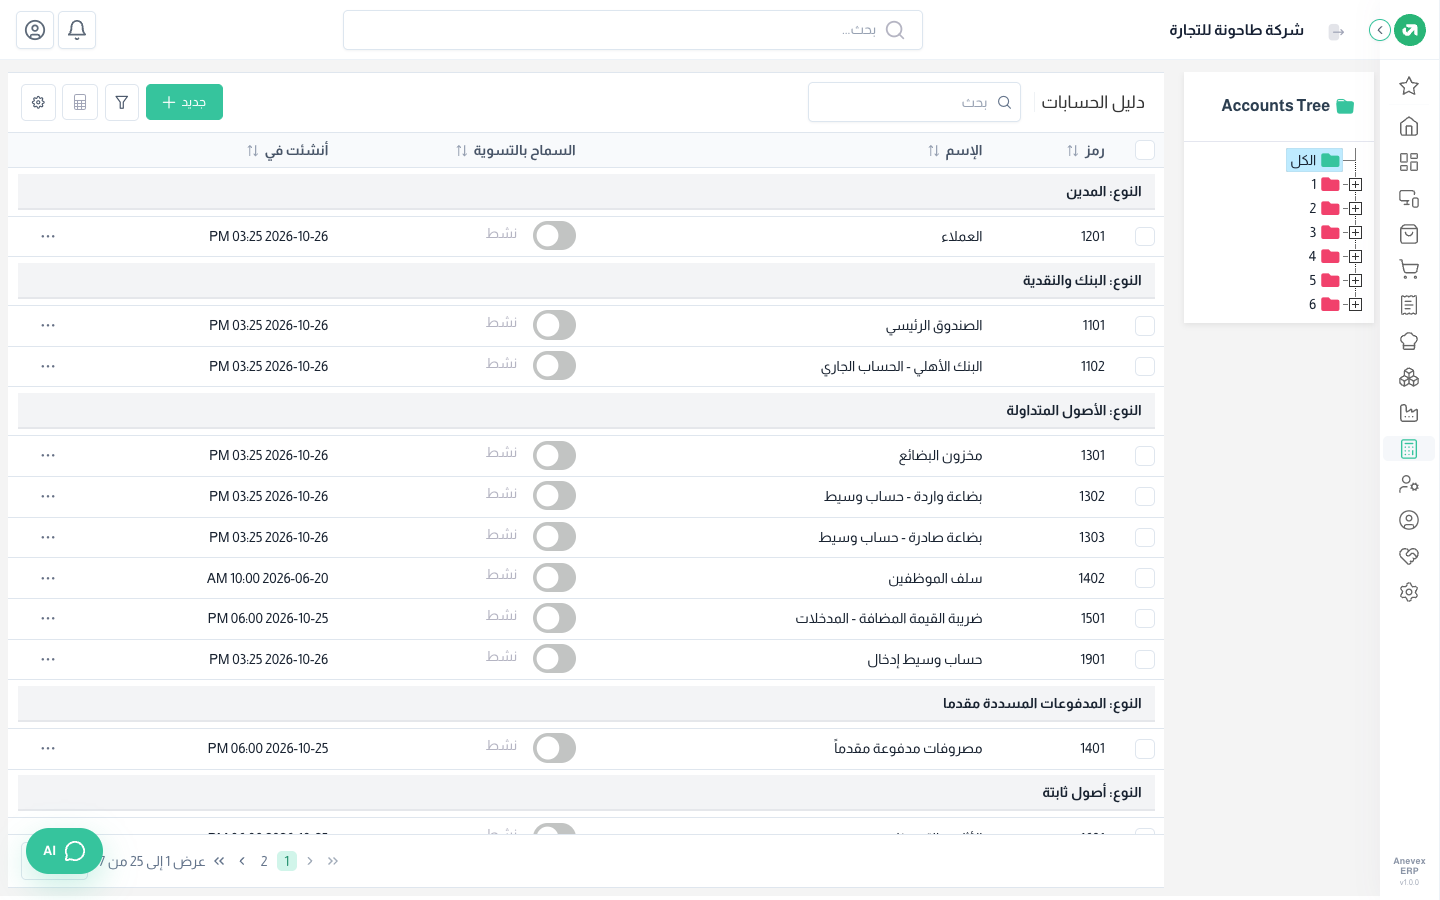Screen dimensions: 1440x900
Task: Jump to last page double chevron
Action: pos(219,861)
